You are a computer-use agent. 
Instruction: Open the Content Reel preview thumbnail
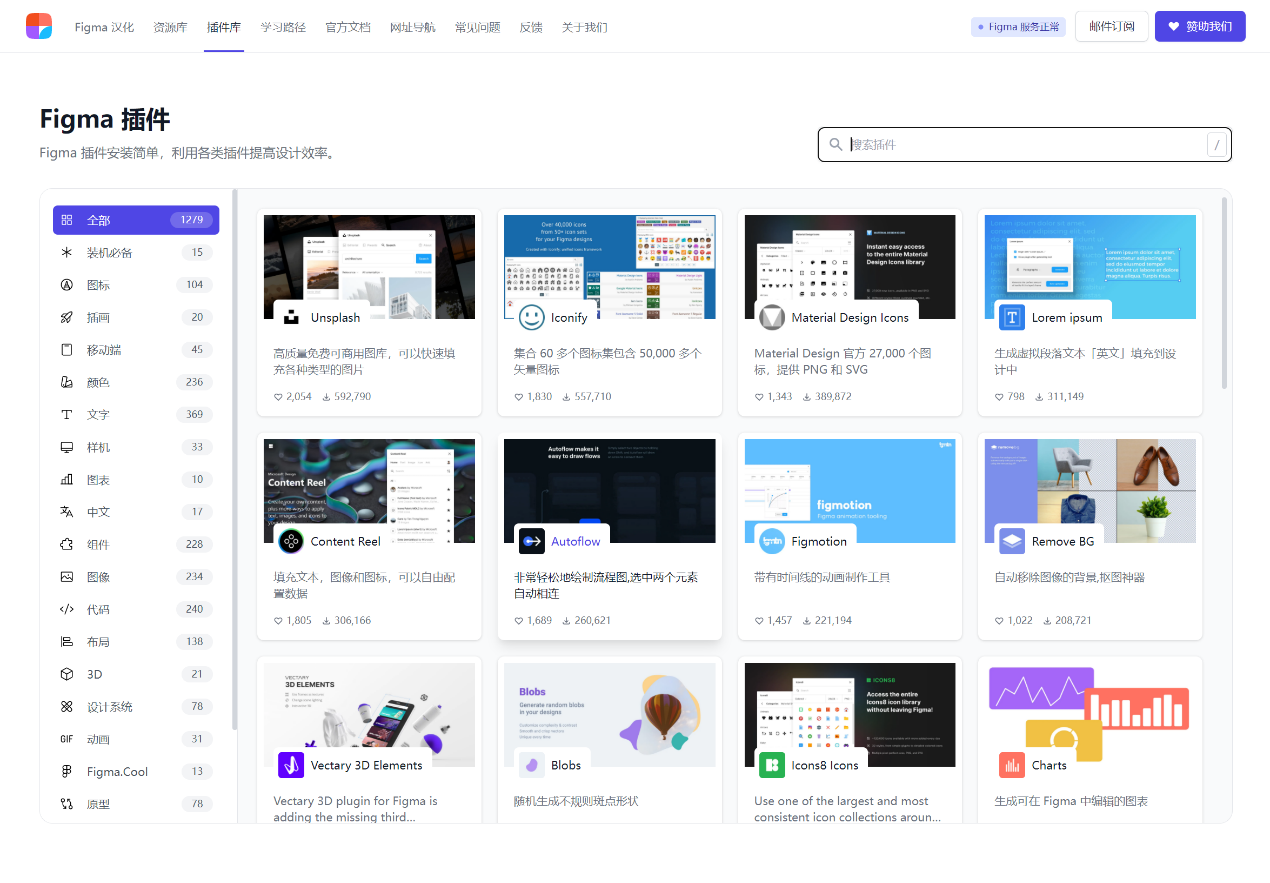point(369,491)
